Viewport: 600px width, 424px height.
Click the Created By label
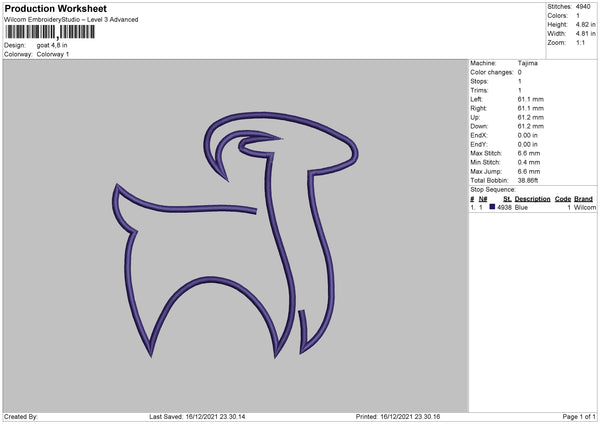click(x=21, y=417)
